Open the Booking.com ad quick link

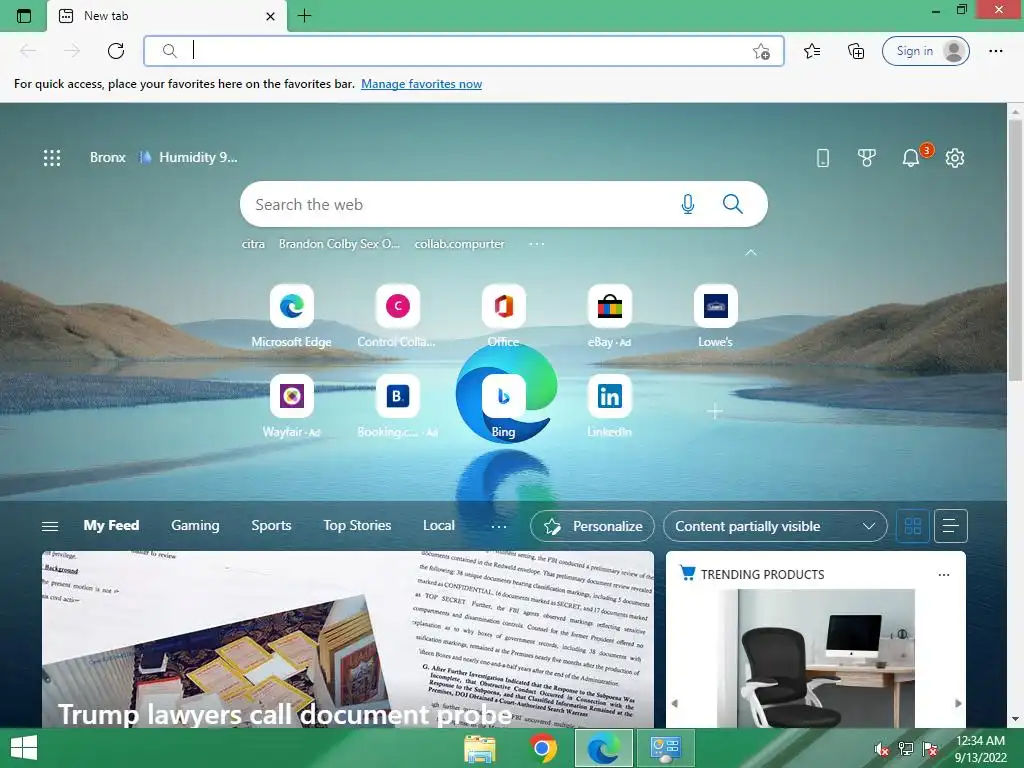397,406
